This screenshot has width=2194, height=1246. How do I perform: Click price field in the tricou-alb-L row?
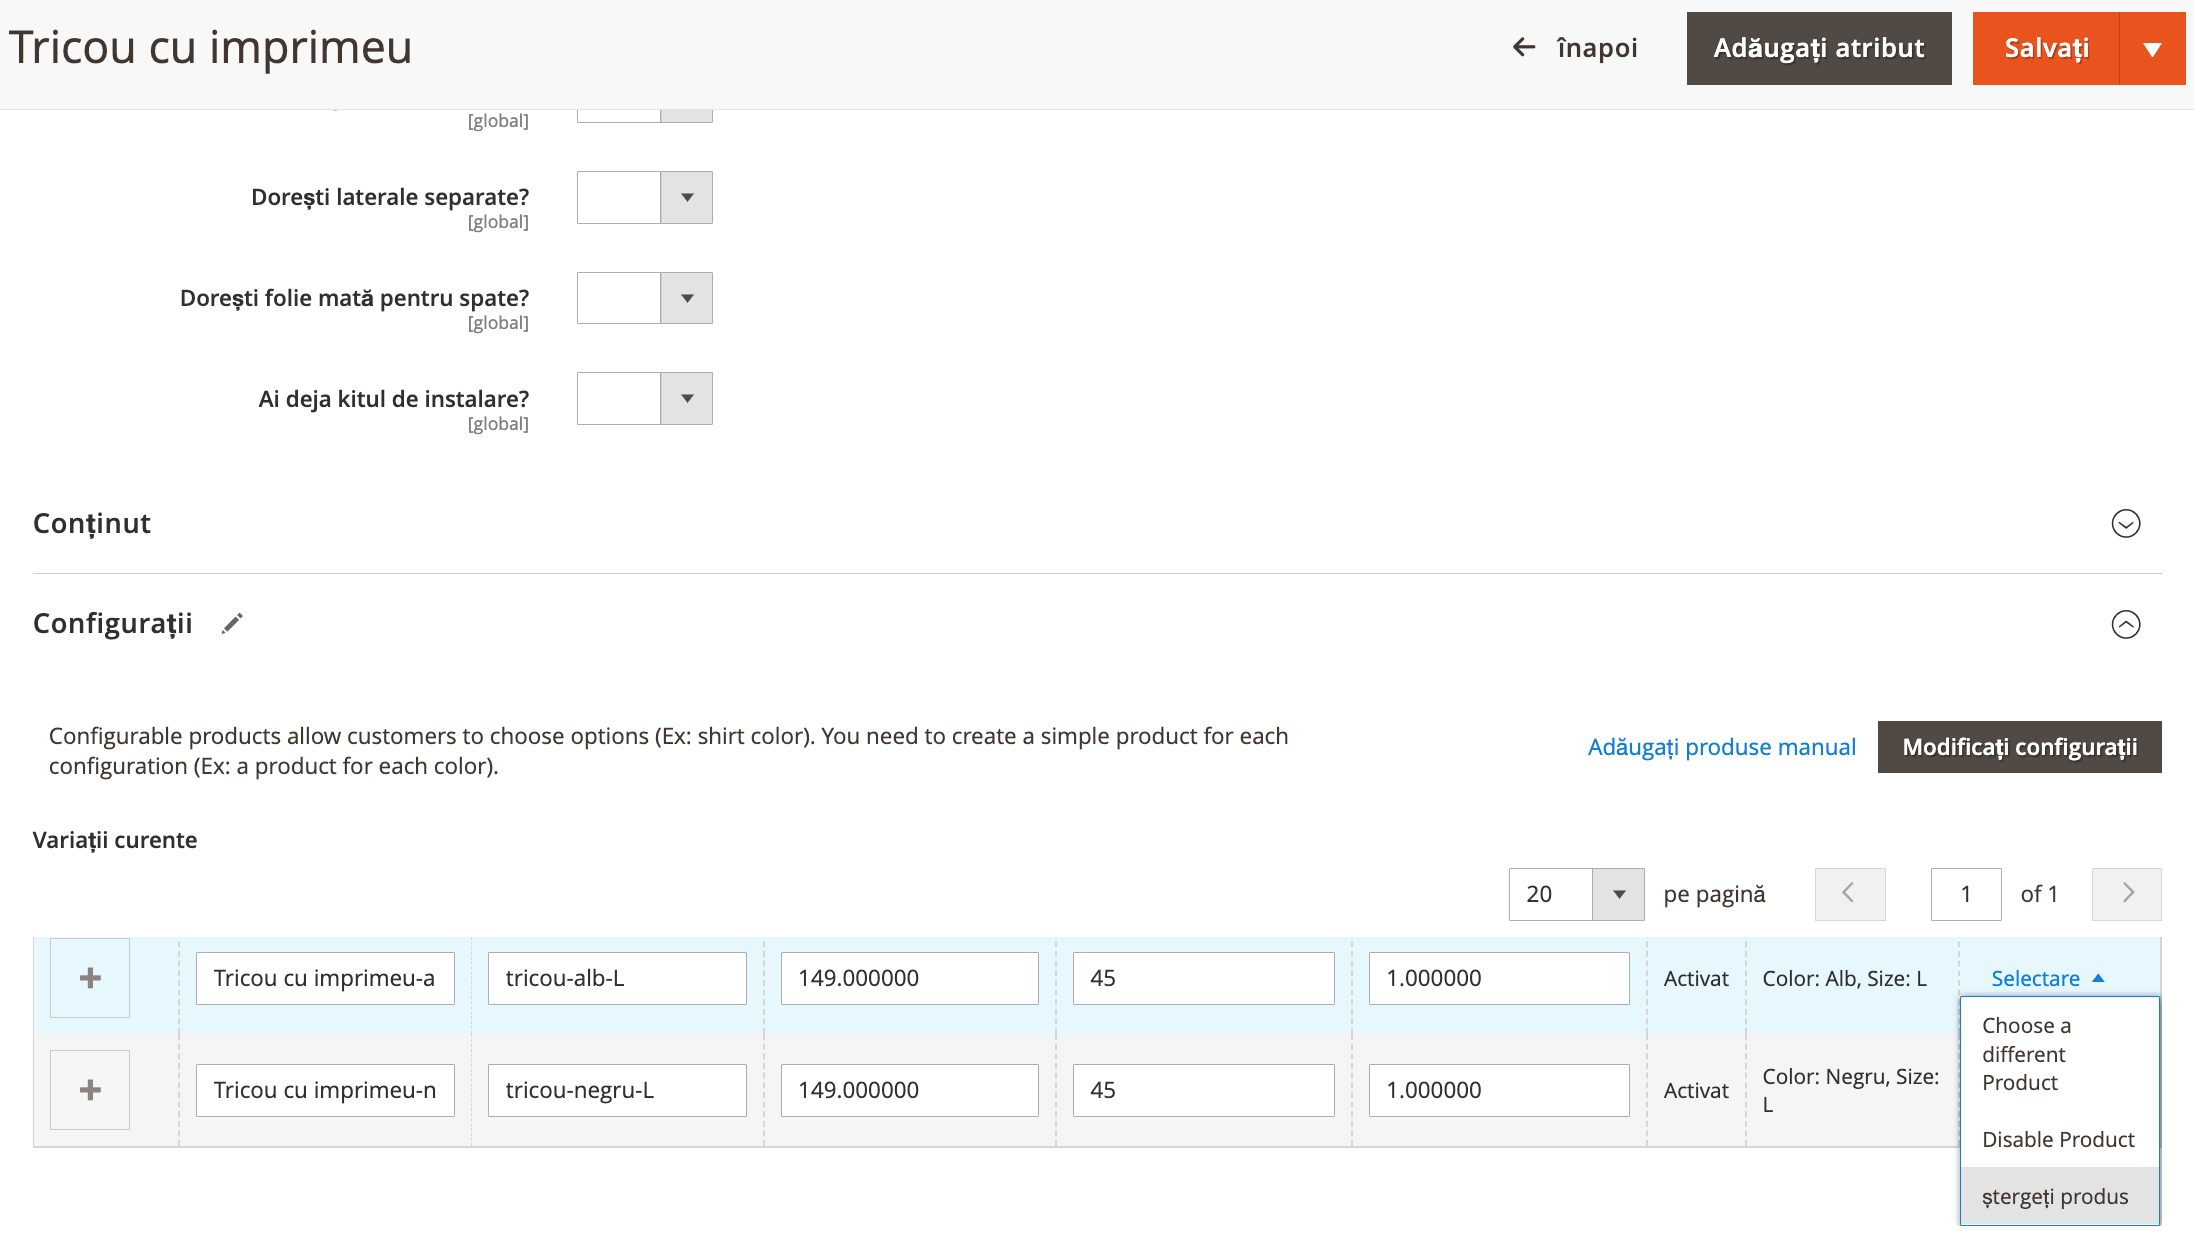[x=910, y=978]
